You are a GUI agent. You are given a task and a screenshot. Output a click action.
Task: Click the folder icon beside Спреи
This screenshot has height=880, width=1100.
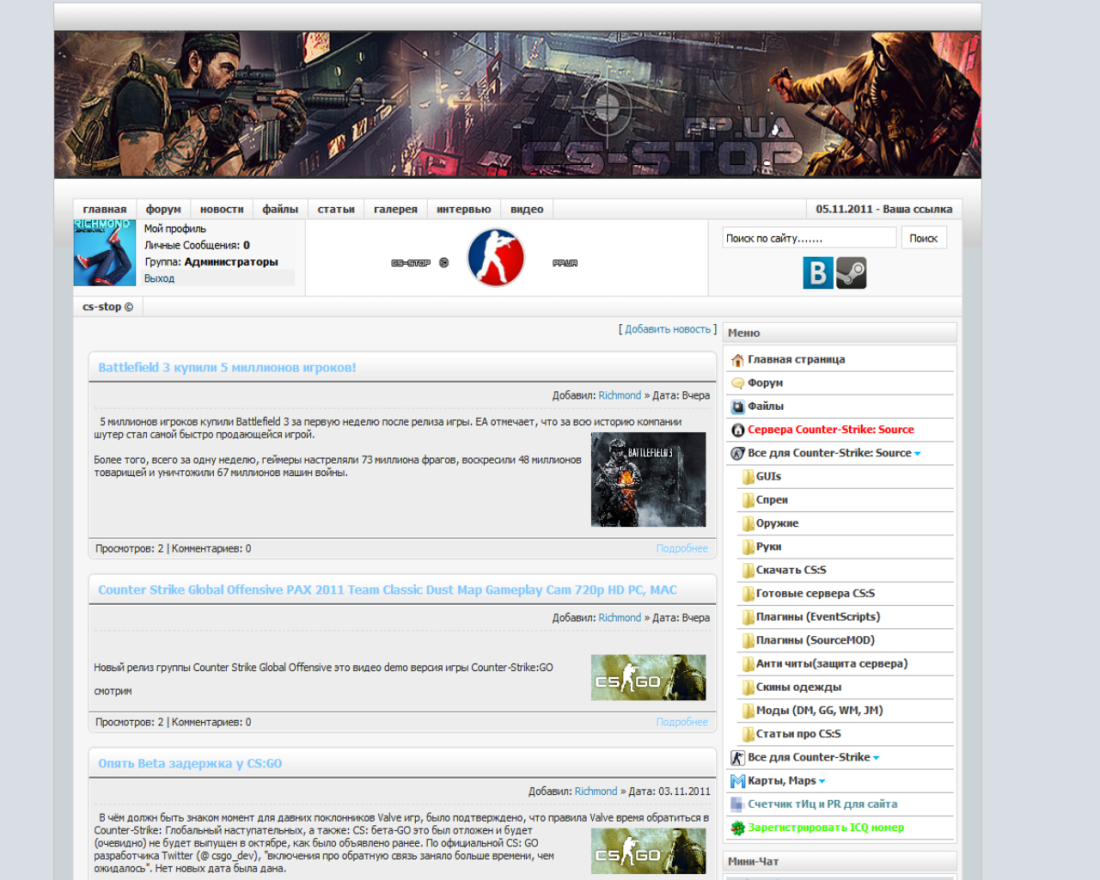[748, 500]
